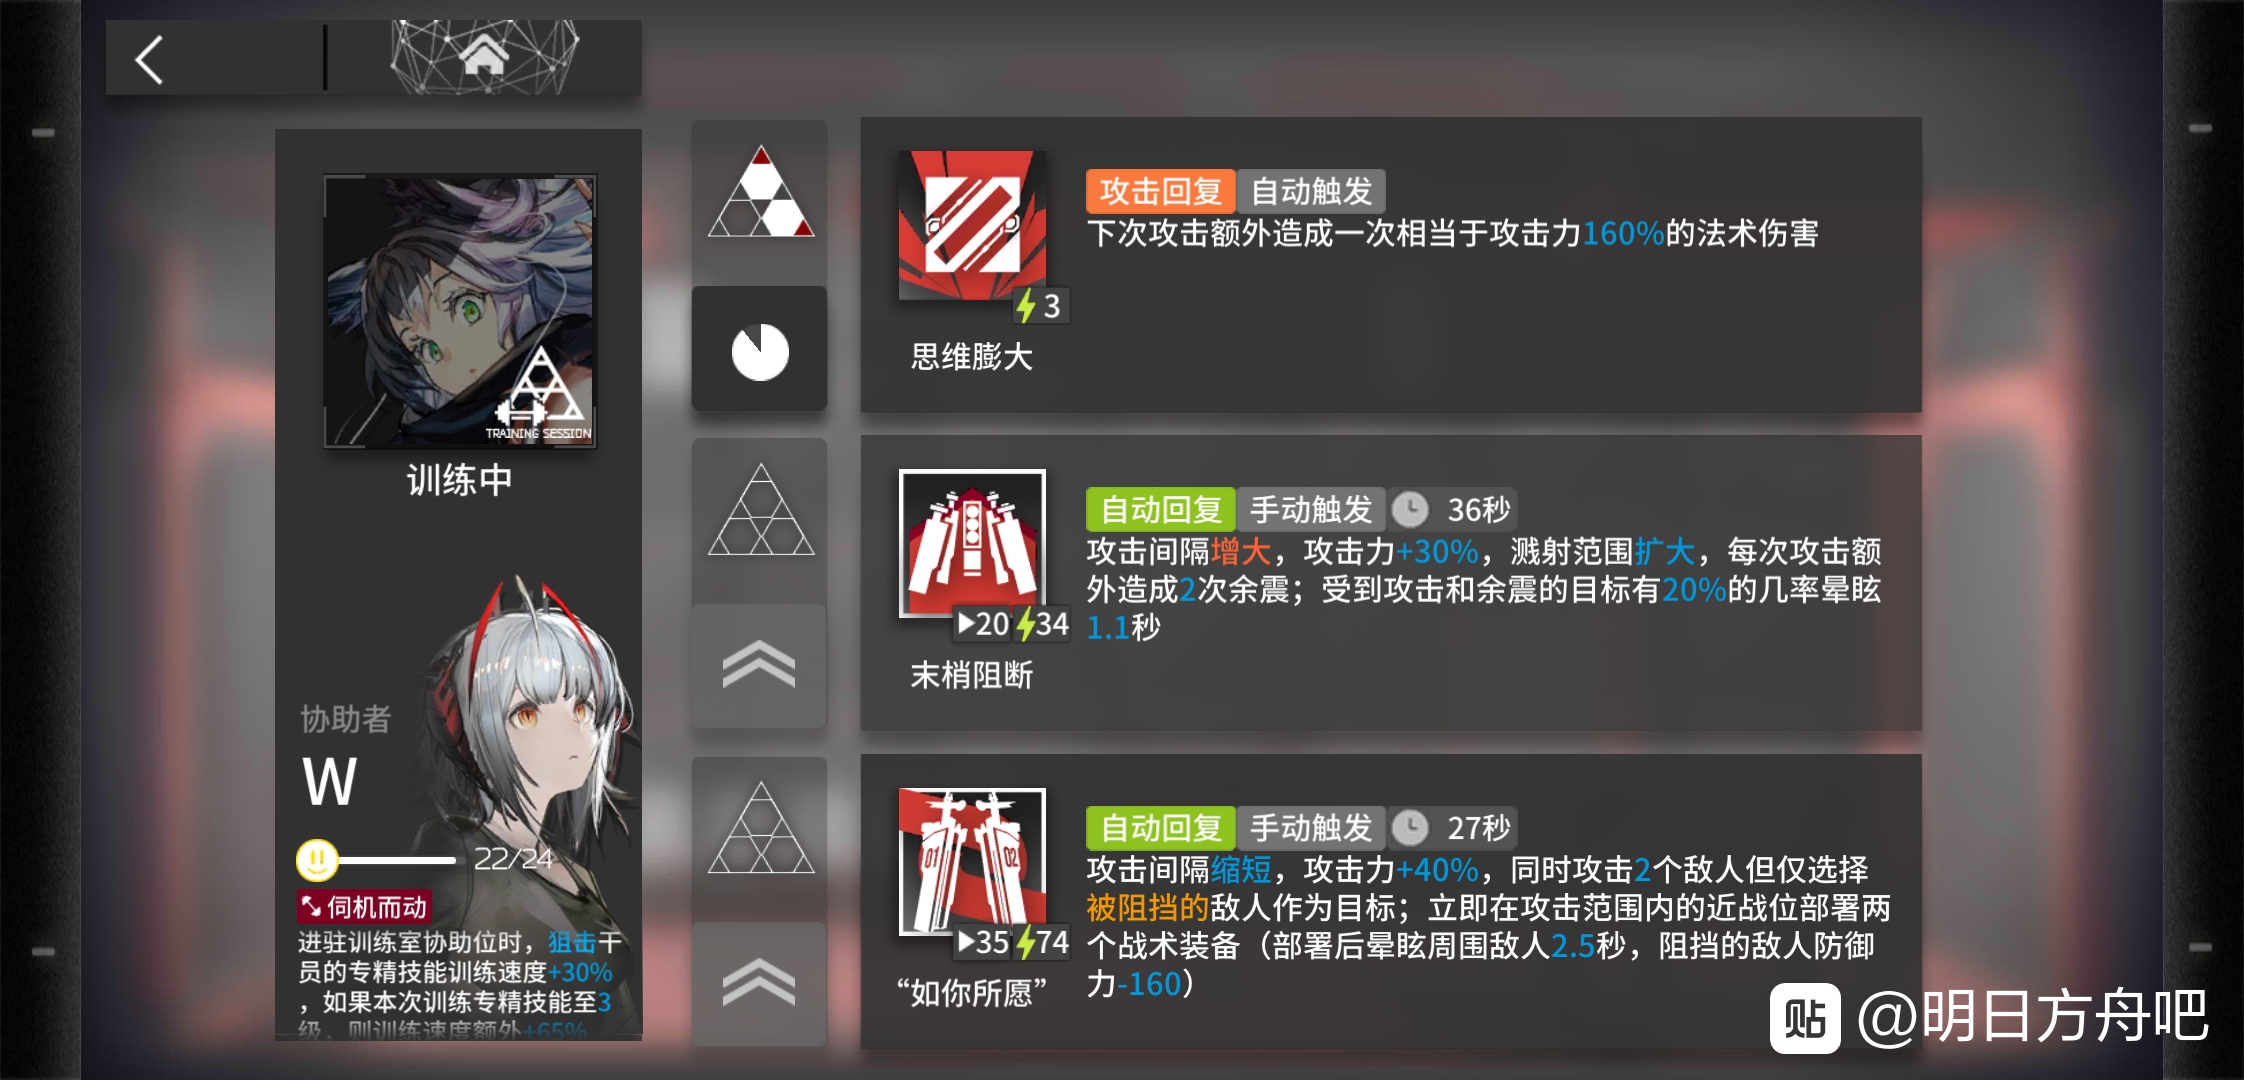Expand upgrade chevron for 如你所愿
2244x1080 pixels.
(759, 983)
